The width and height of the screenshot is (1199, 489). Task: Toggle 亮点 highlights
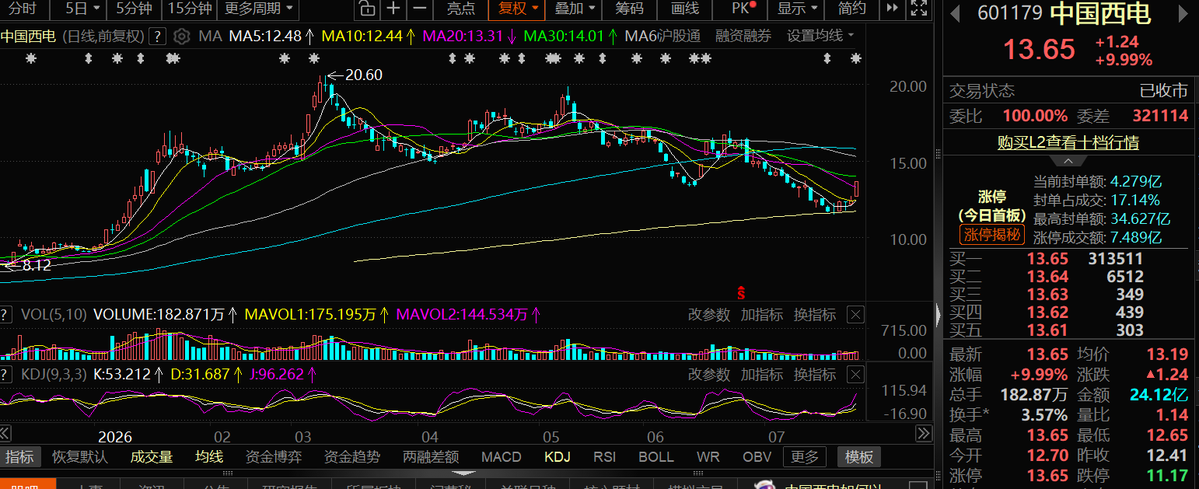(x=460, y=9)
